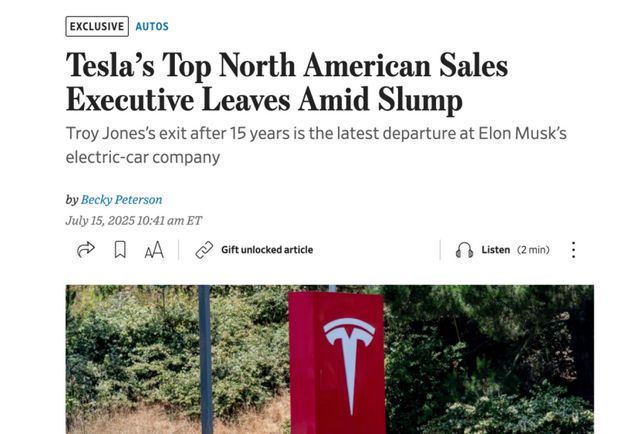Image resolution: width=640 pixels, height=434 pixels.
Task: Open author Becky Peterson's profile link
Action: (x=121, y=199)
